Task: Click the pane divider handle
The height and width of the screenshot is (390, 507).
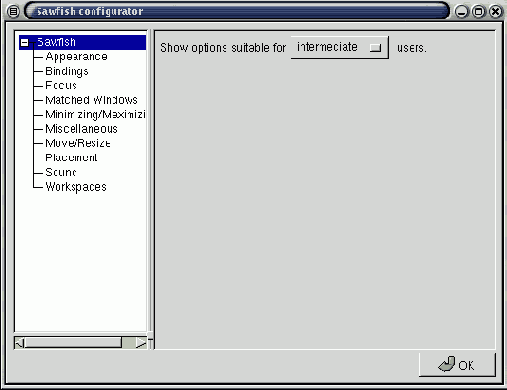Action: (x=150, y=336)
